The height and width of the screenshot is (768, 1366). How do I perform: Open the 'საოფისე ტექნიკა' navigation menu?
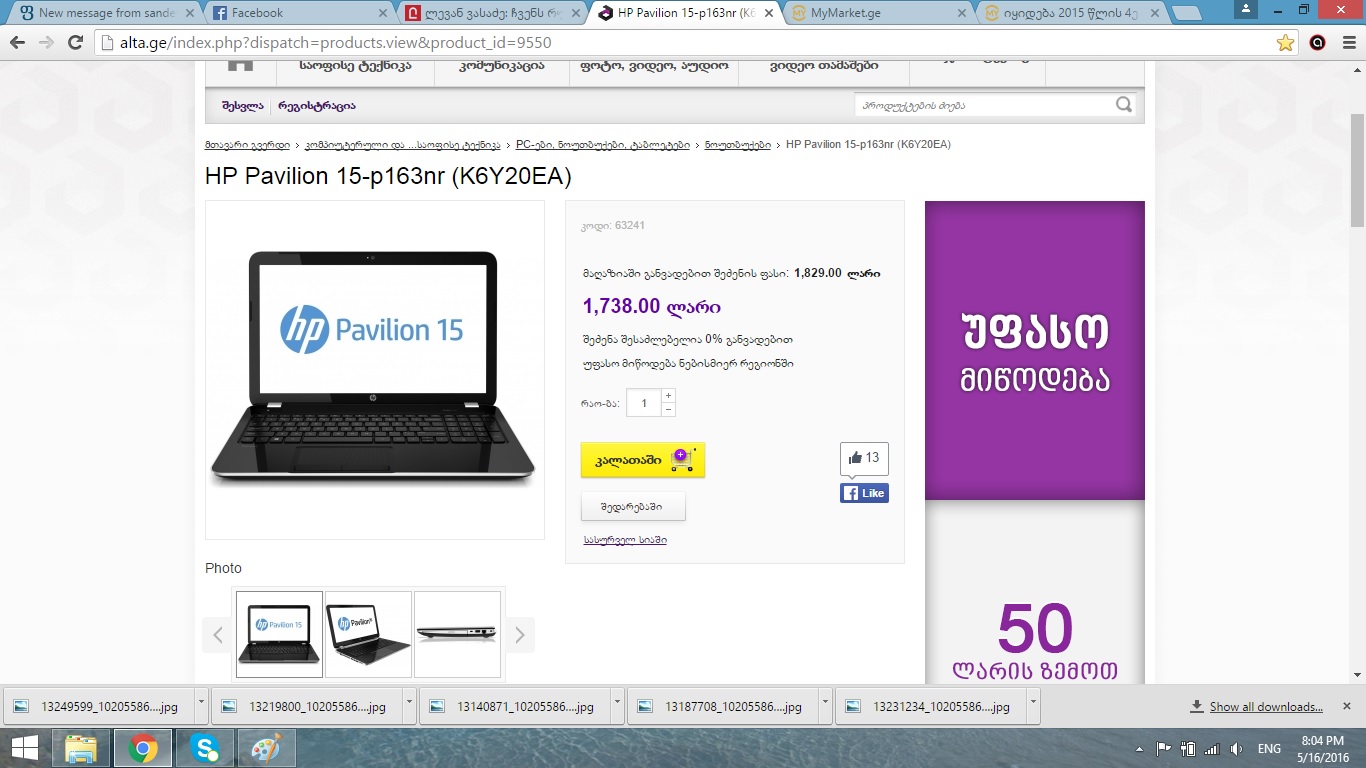[x=355, y=66]
